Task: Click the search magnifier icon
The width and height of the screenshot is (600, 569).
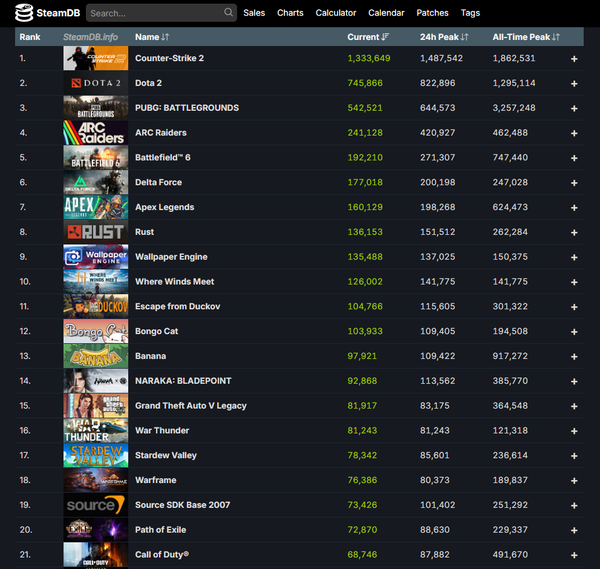Action: click(x=229, y=13)
